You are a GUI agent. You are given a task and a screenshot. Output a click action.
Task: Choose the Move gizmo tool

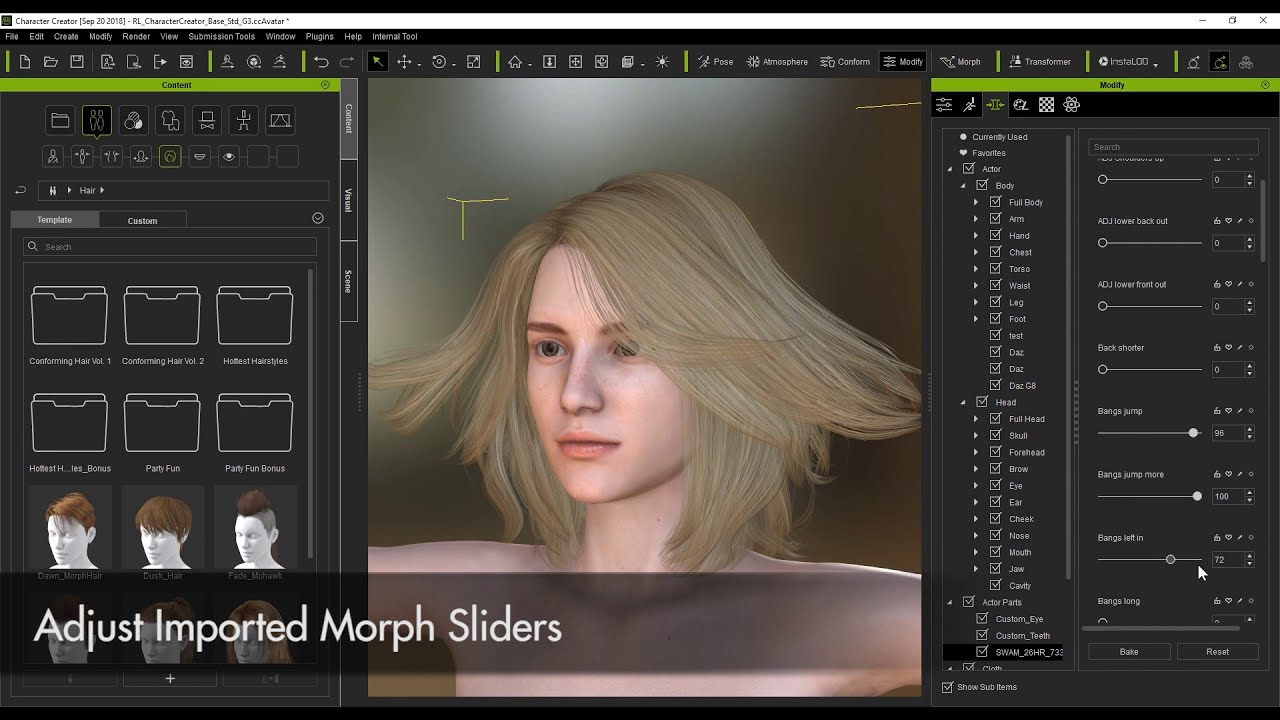pyautogui.click(x=404, y=62)
